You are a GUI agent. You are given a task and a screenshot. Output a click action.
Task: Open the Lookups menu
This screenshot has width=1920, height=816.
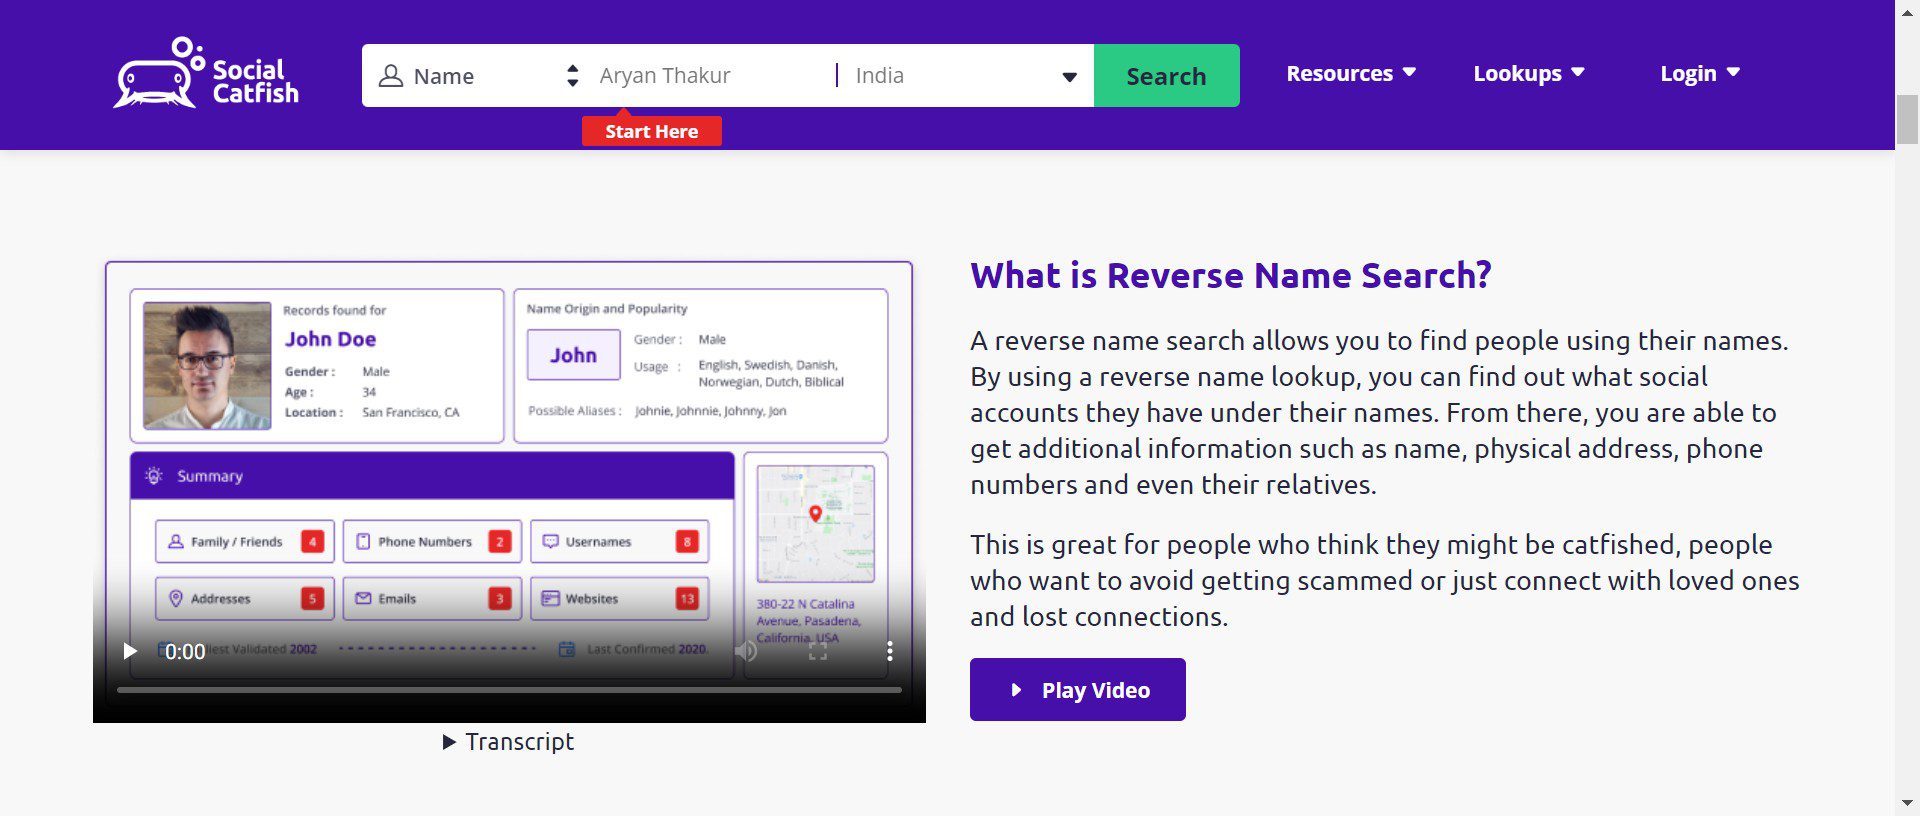click(1528, 74)
